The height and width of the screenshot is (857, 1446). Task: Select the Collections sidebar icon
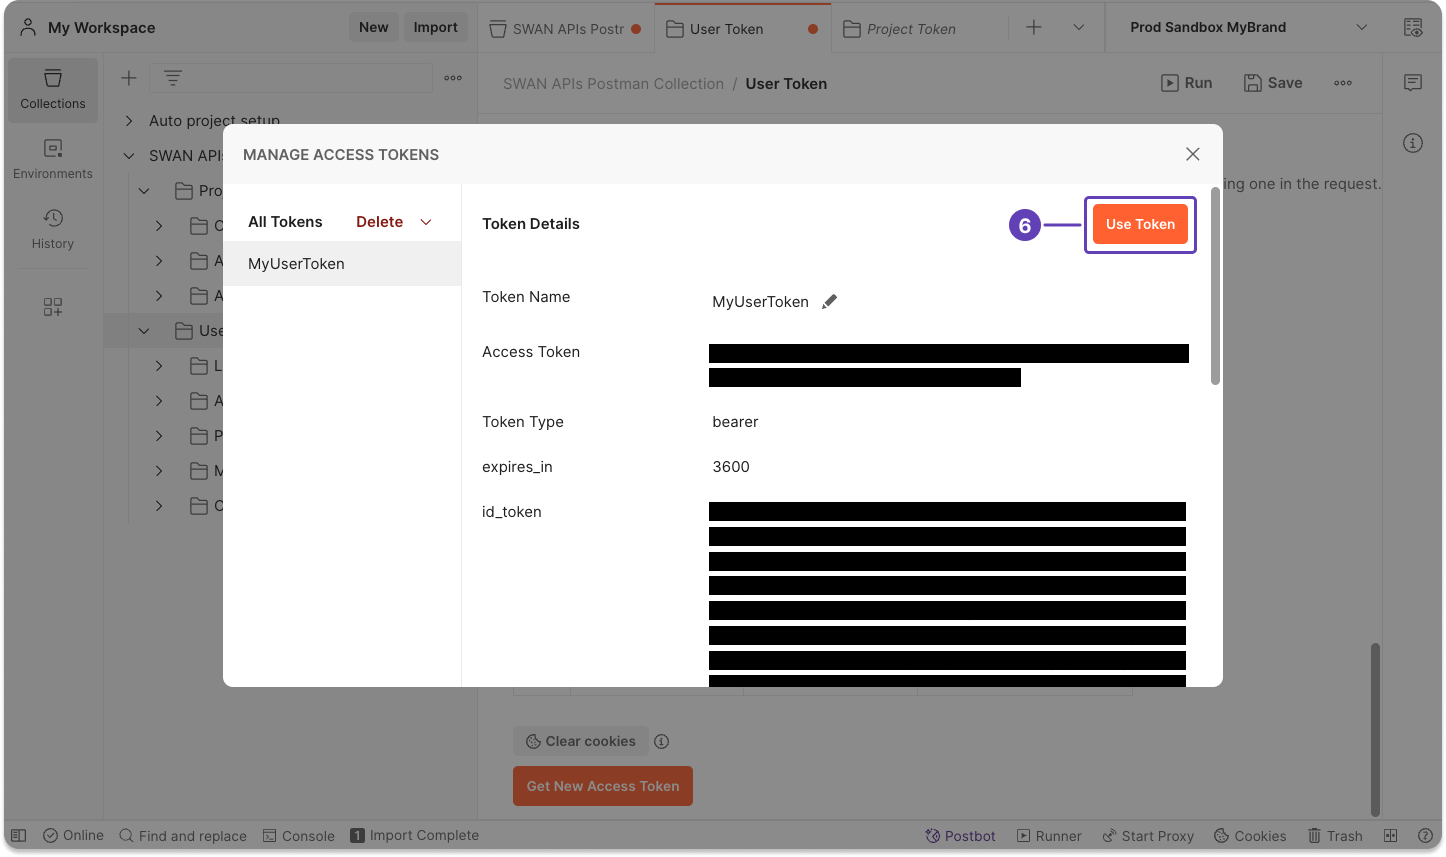coord(53,88)
